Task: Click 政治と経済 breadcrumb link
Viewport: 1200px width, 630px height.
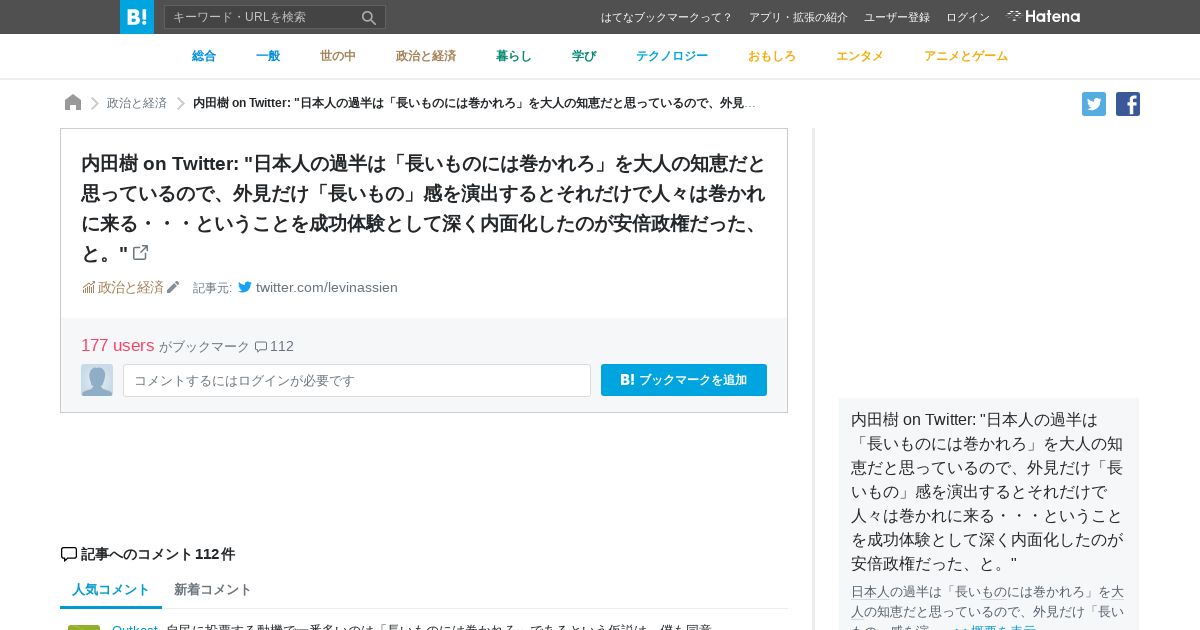Action: 137,103
